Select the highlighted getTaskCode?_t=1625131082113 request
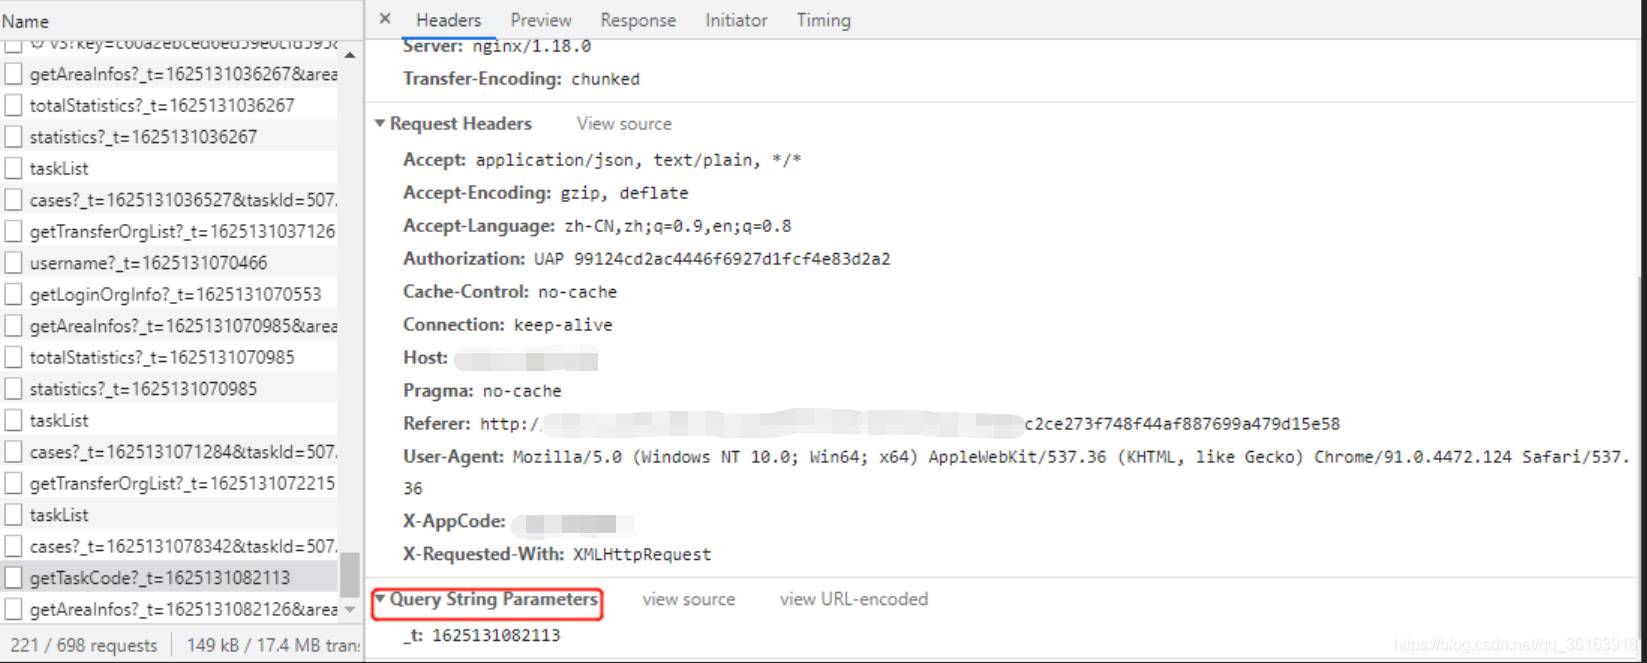This screenshot has width=1647, height=663. [168, 578]
